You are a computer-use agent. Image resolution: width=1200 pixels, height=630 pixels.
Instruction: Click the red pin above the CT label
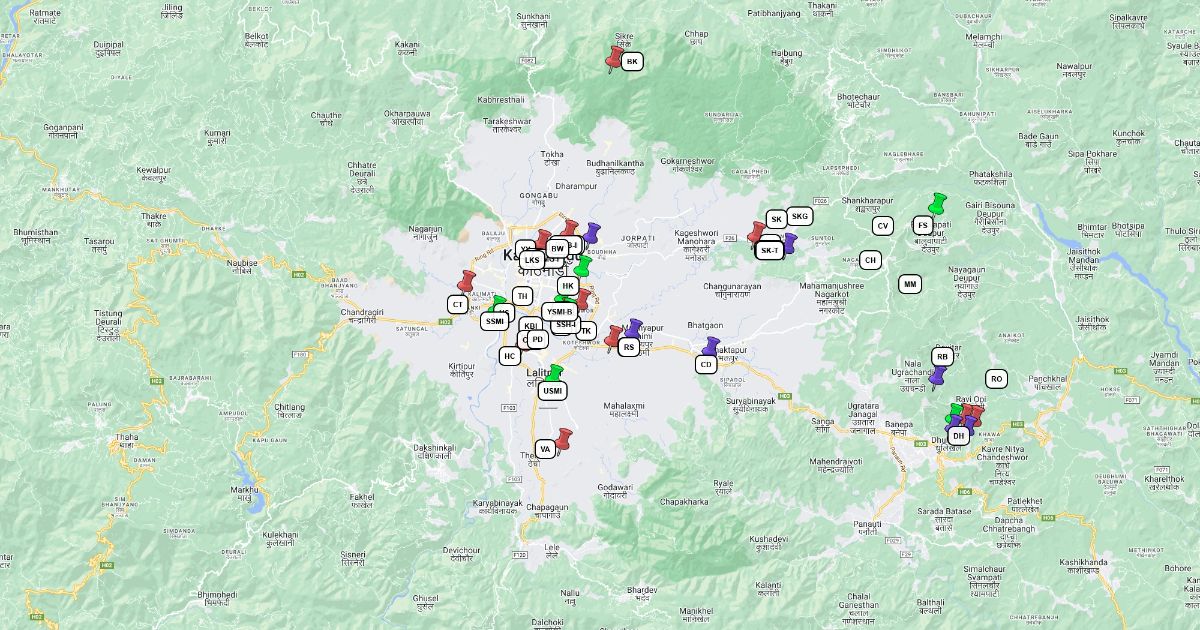(x=466, y=282)
